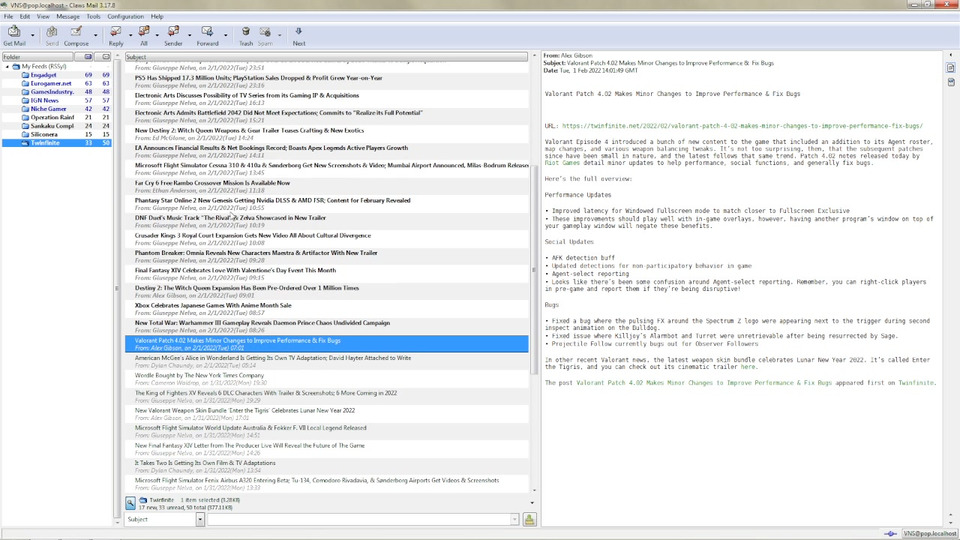This screenshot has height=540, width=960.
Task: Open 'It Takes Two Is Getting Its Own Film' message
Action: click(327, 467)
